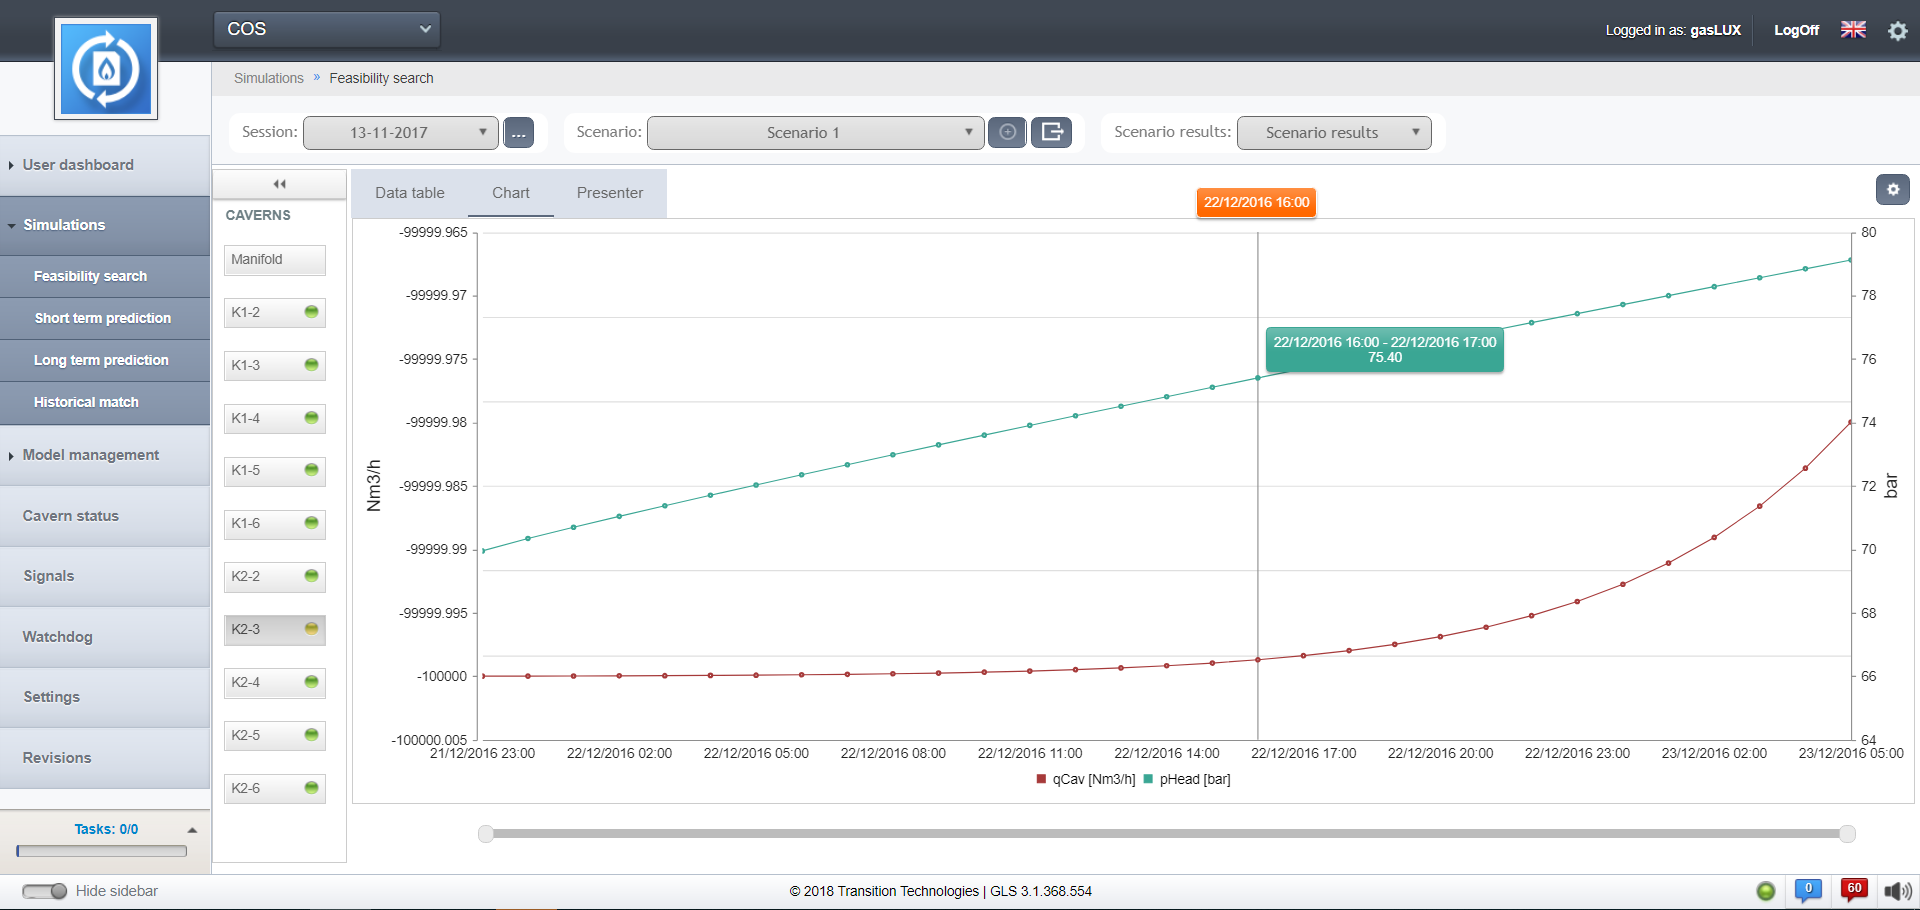Screen dimensions: 1920x910
Task: Expand the Scenario results dropdown
Action: (1333, 132)
